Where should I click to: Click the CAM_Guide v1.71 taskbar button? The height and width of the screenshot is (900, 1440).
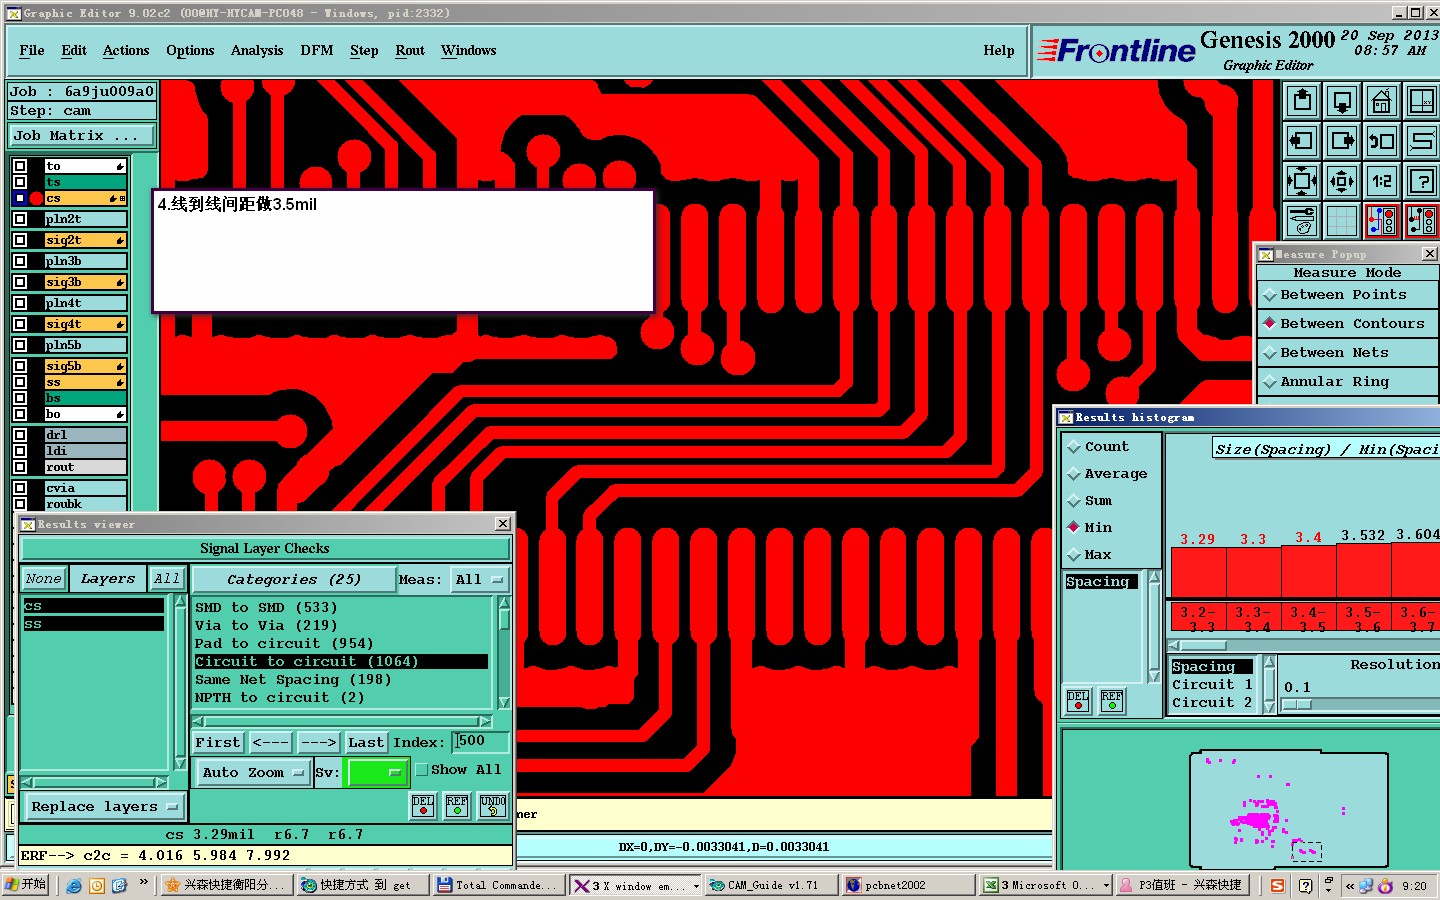(x=771, y=885)
